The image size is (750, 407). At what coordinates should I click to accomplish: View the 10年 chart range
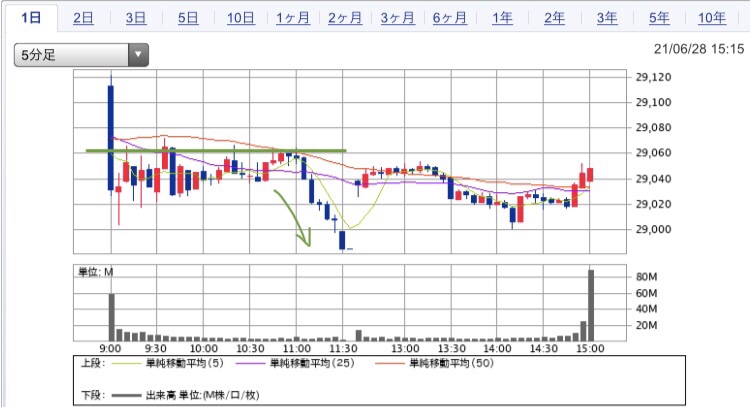(712, 18)
